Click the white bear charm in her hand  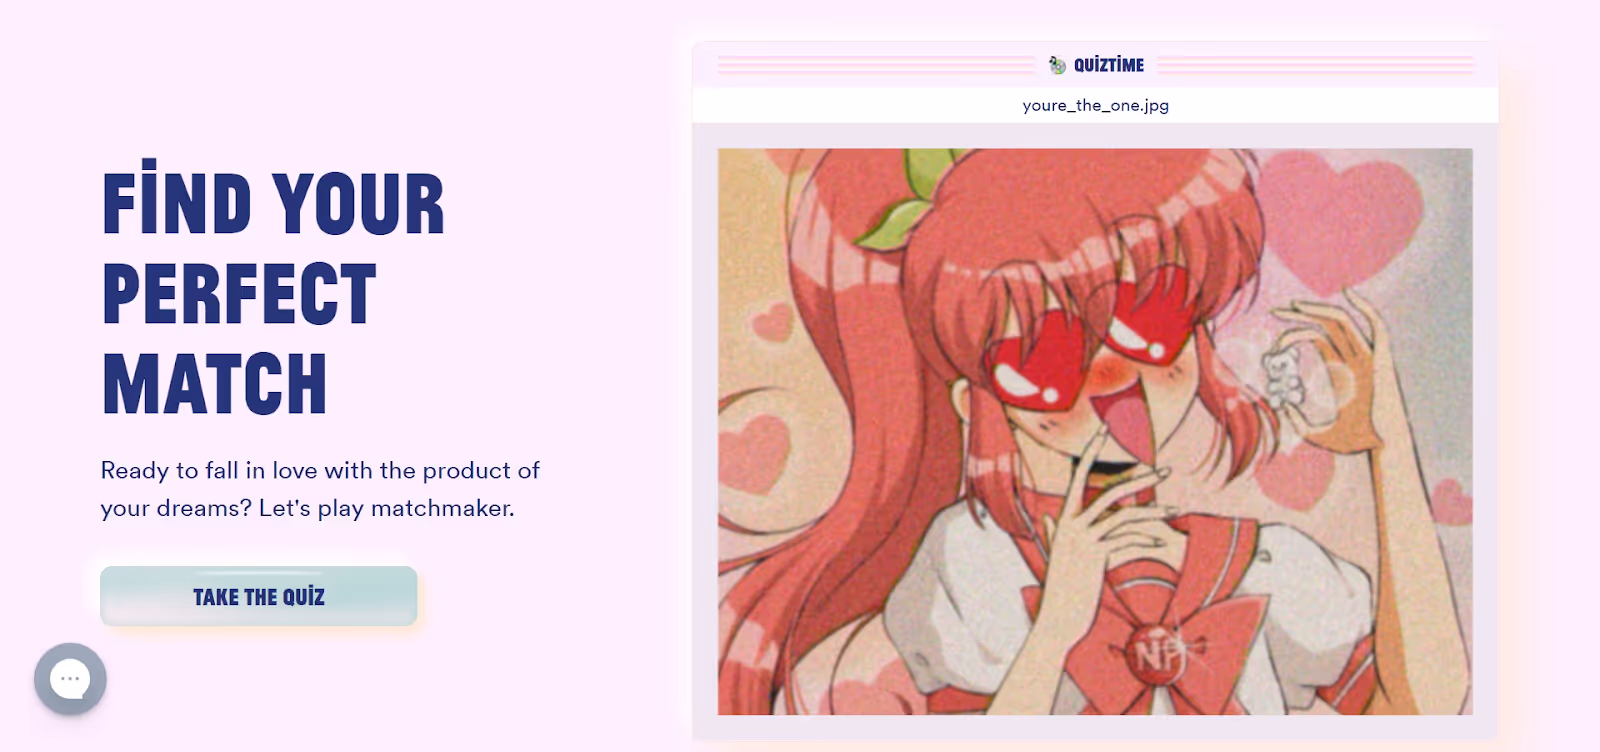pos(1282,375)
